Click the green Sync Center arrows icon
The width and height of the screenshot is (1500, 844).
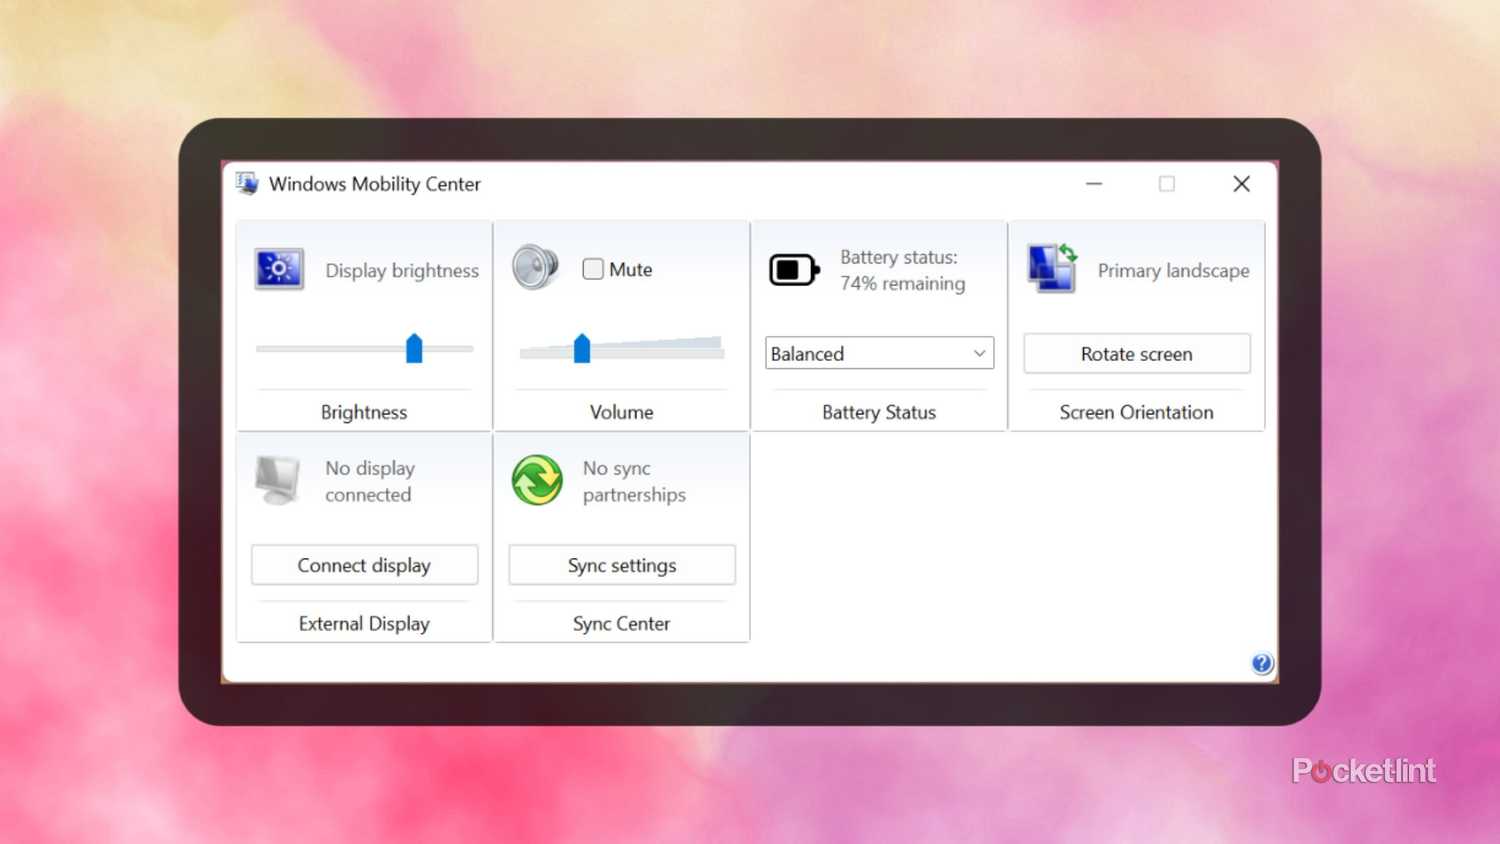pyautogui.click(x=536, y=478)
